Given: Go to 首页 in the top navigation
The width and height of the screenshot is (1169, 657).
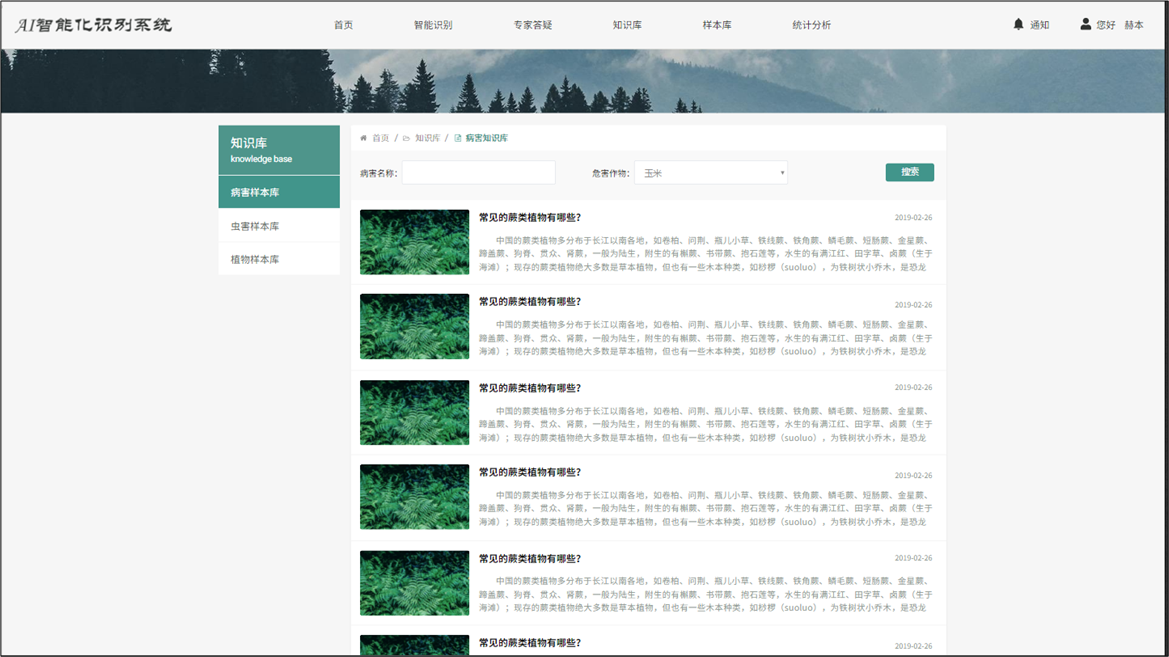Looking at the screenshot, I should (x=343, y=25).
